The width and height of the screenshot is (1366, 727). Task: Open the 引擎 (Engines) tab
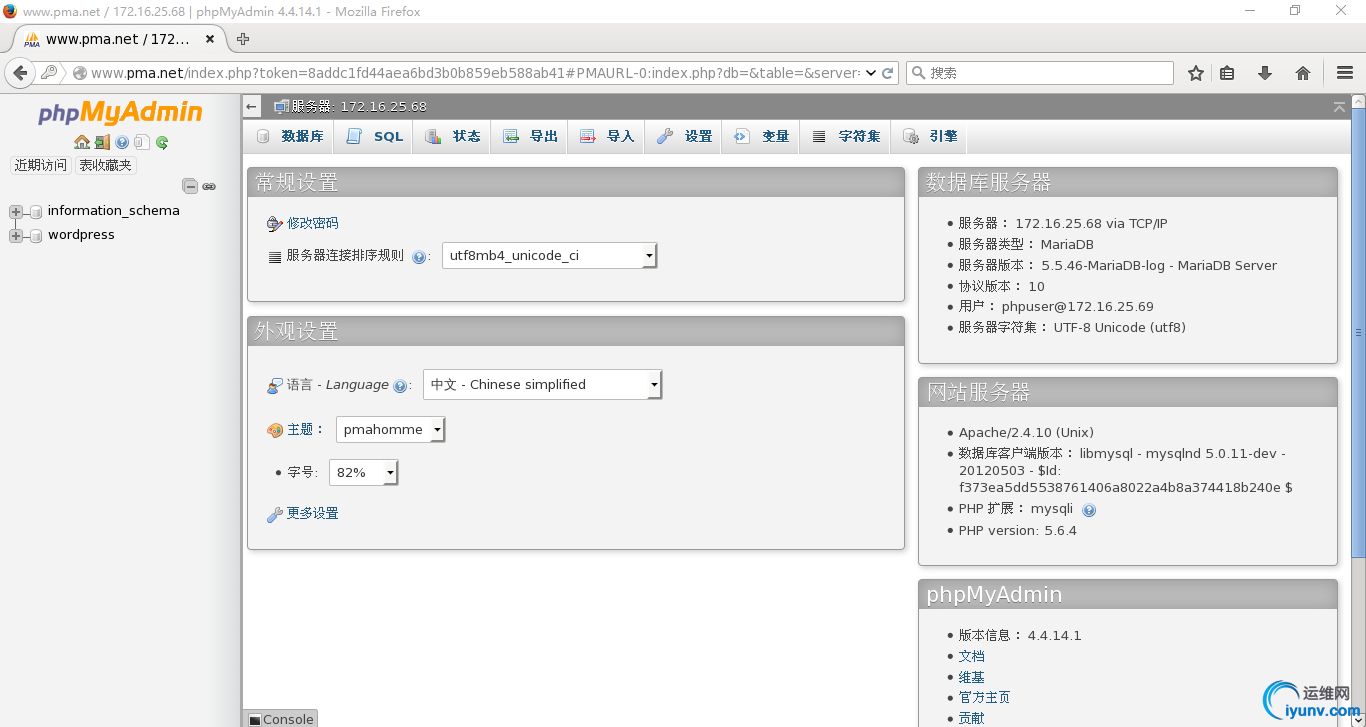click(x=930, y=136)
